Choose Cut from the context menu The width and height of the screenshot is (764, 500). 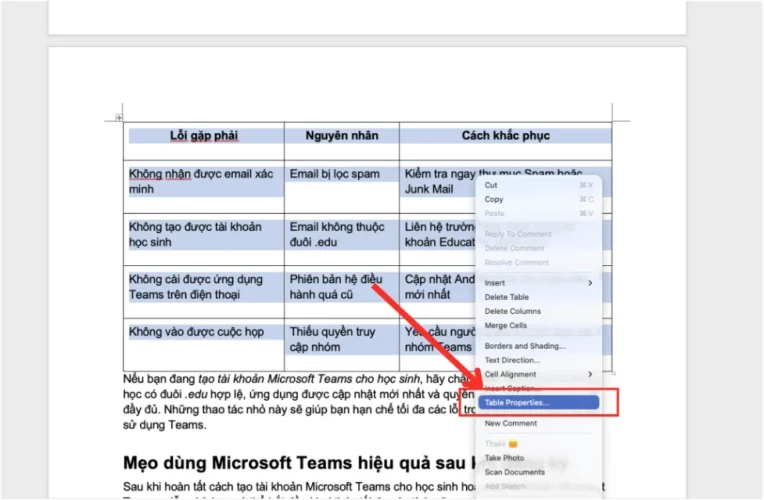(x=492, y=185)
